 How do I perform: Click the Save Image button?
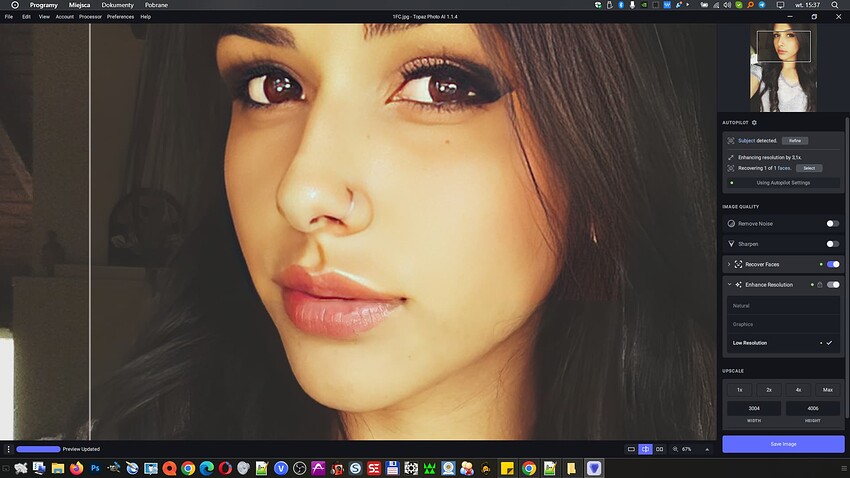click(x=783, y=444)
